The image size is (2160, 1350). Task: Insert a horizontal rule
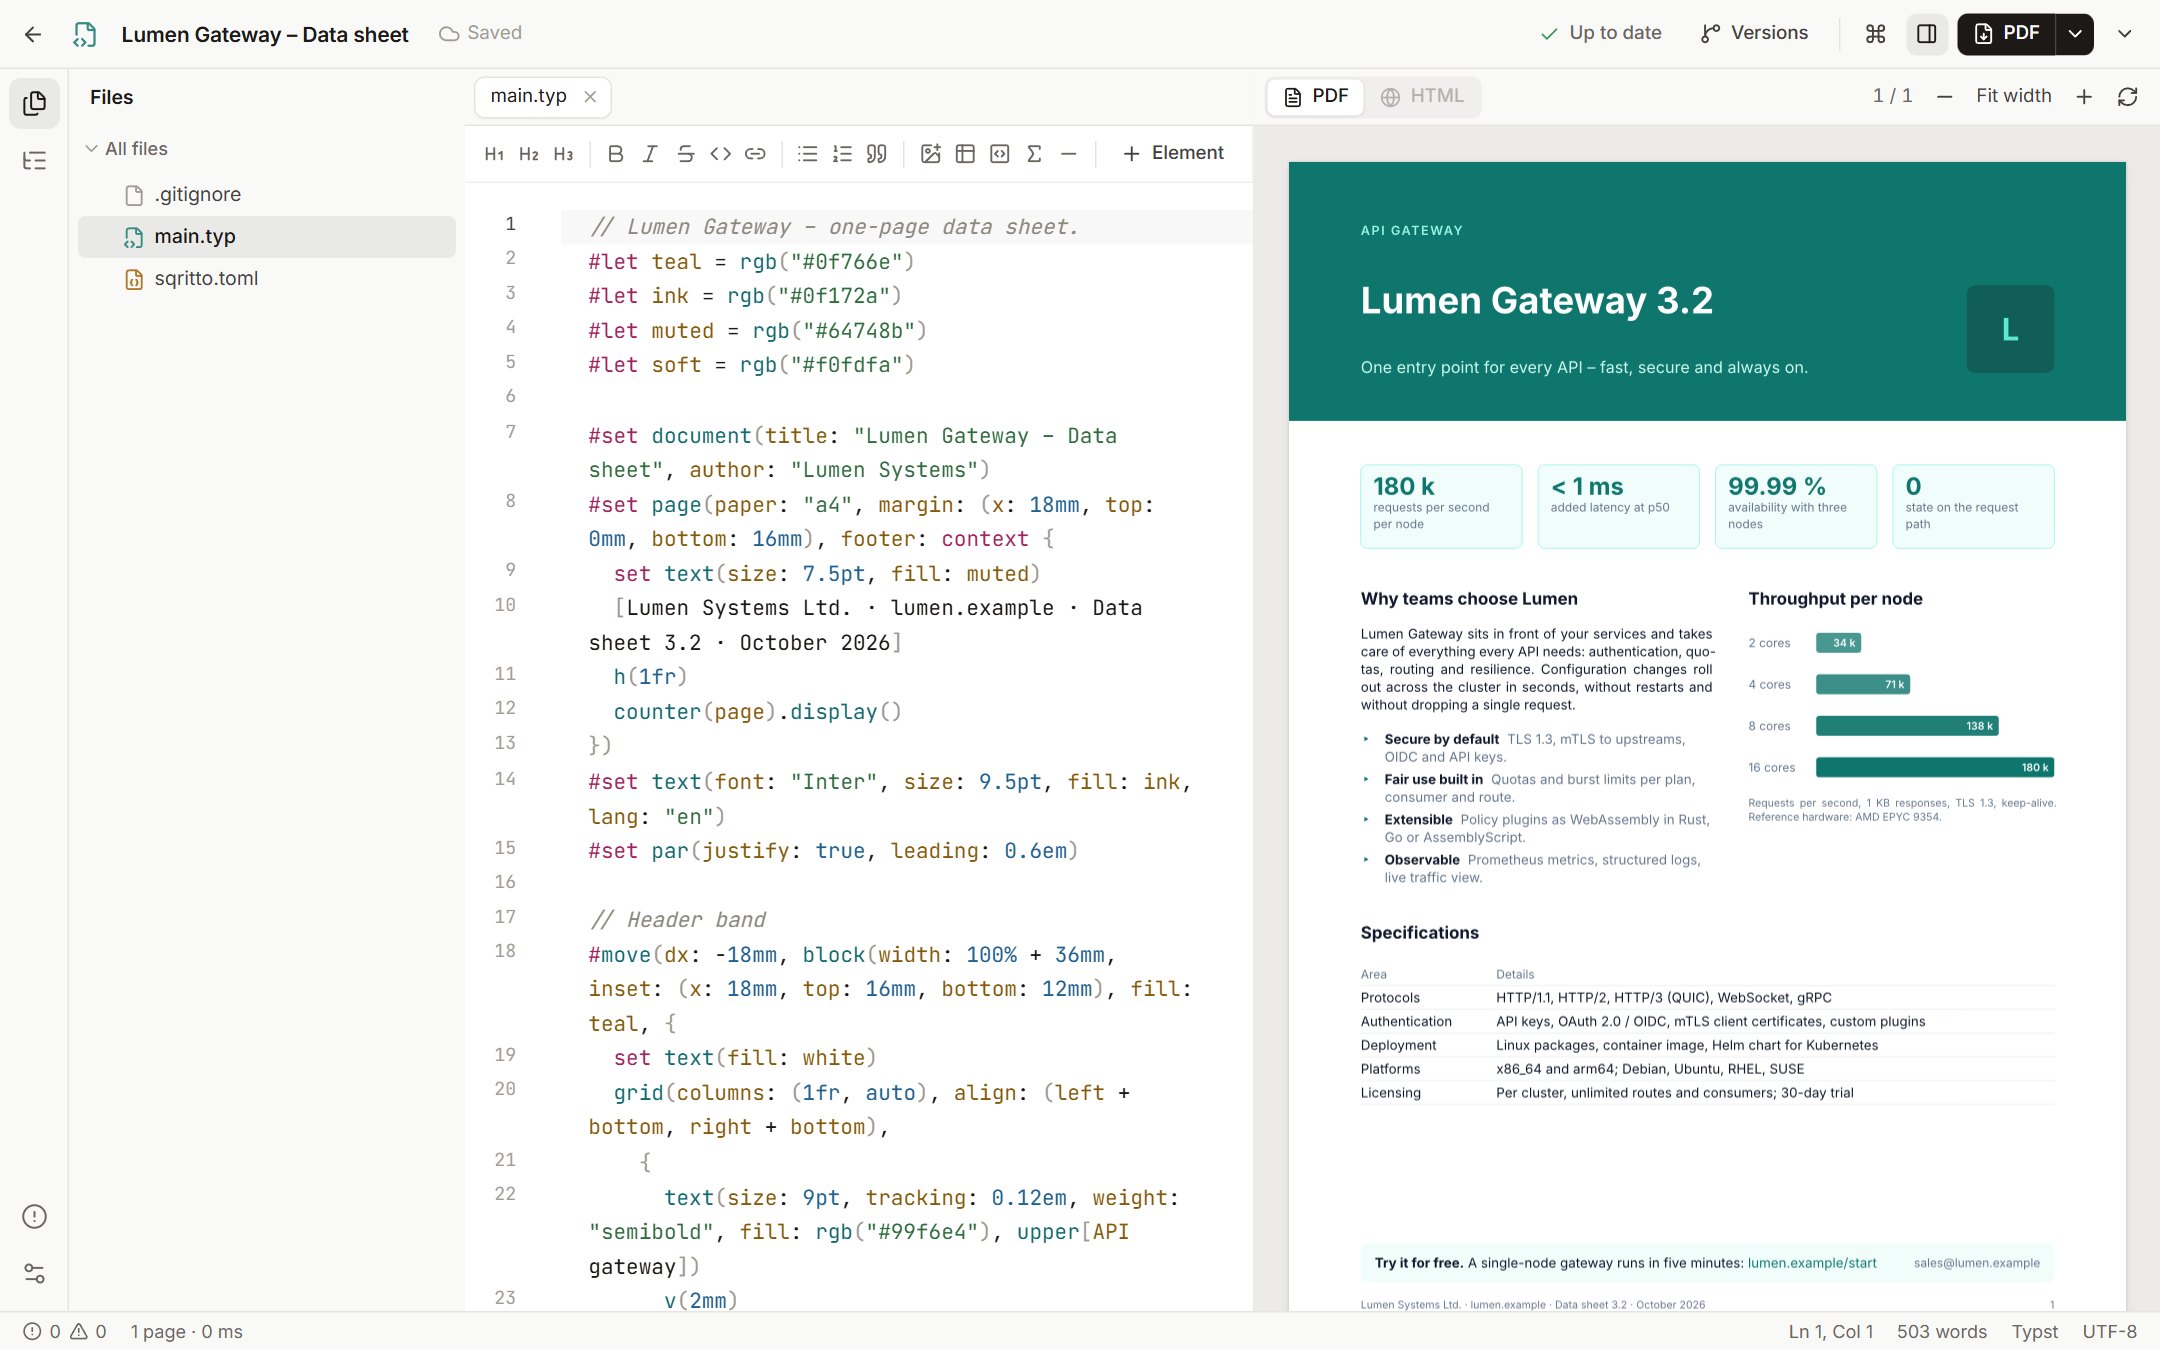click(x=1068, y=154)
